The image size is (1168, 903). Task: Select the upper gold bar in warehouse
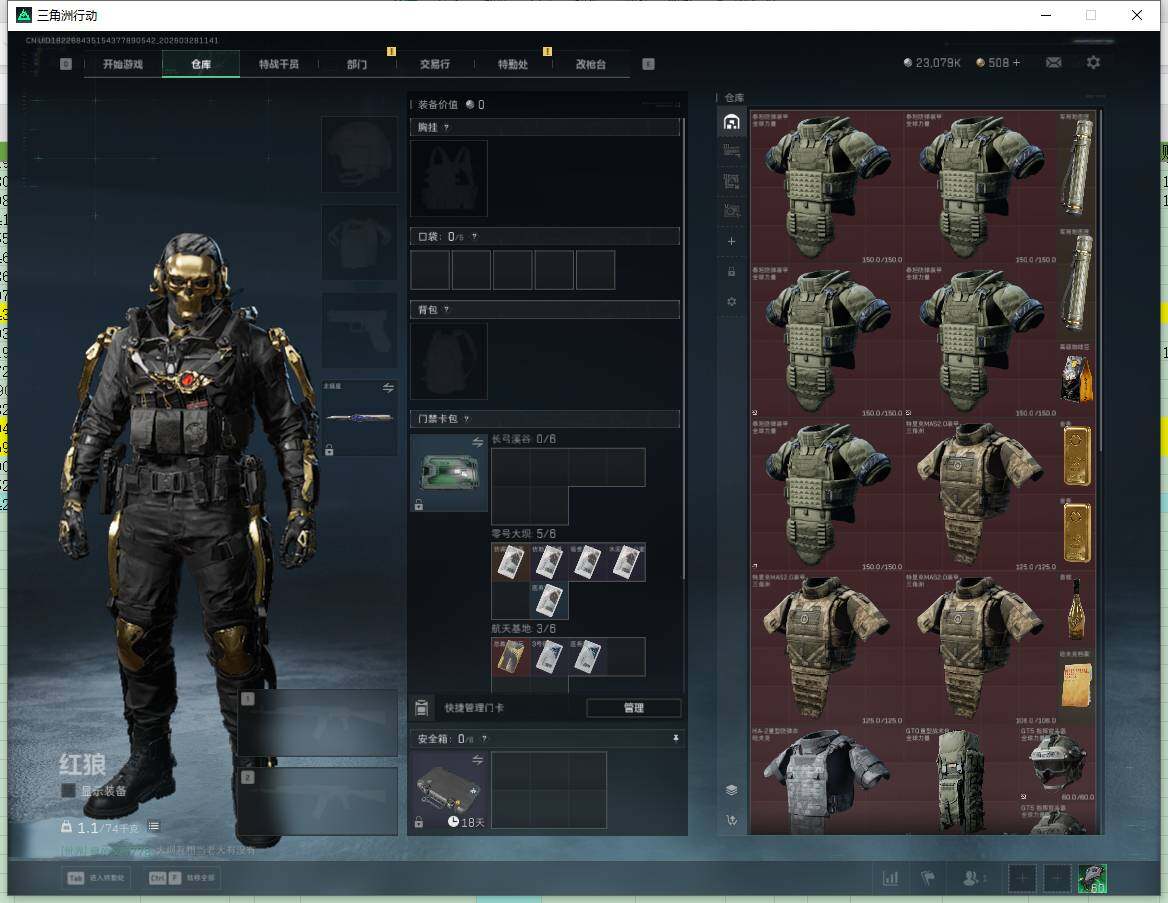pos(1076,455)
